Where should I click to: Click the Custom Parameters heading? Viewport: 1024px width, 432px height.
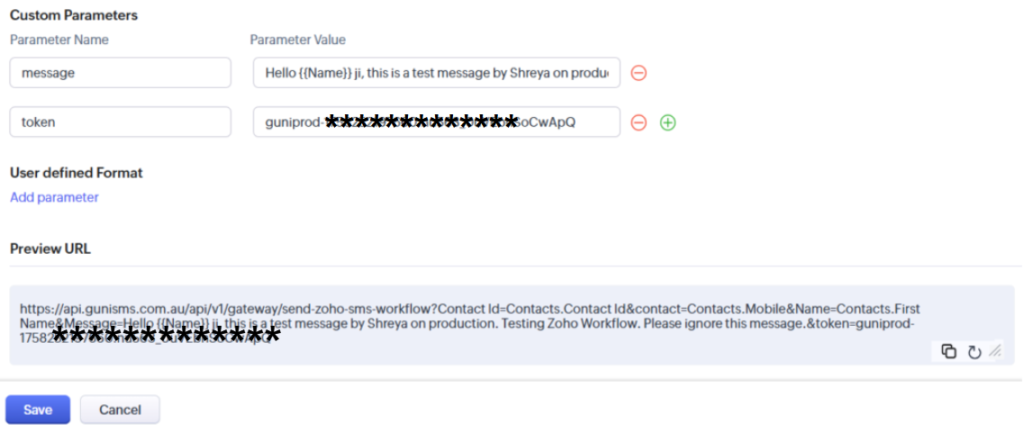(x=74, y=16)
